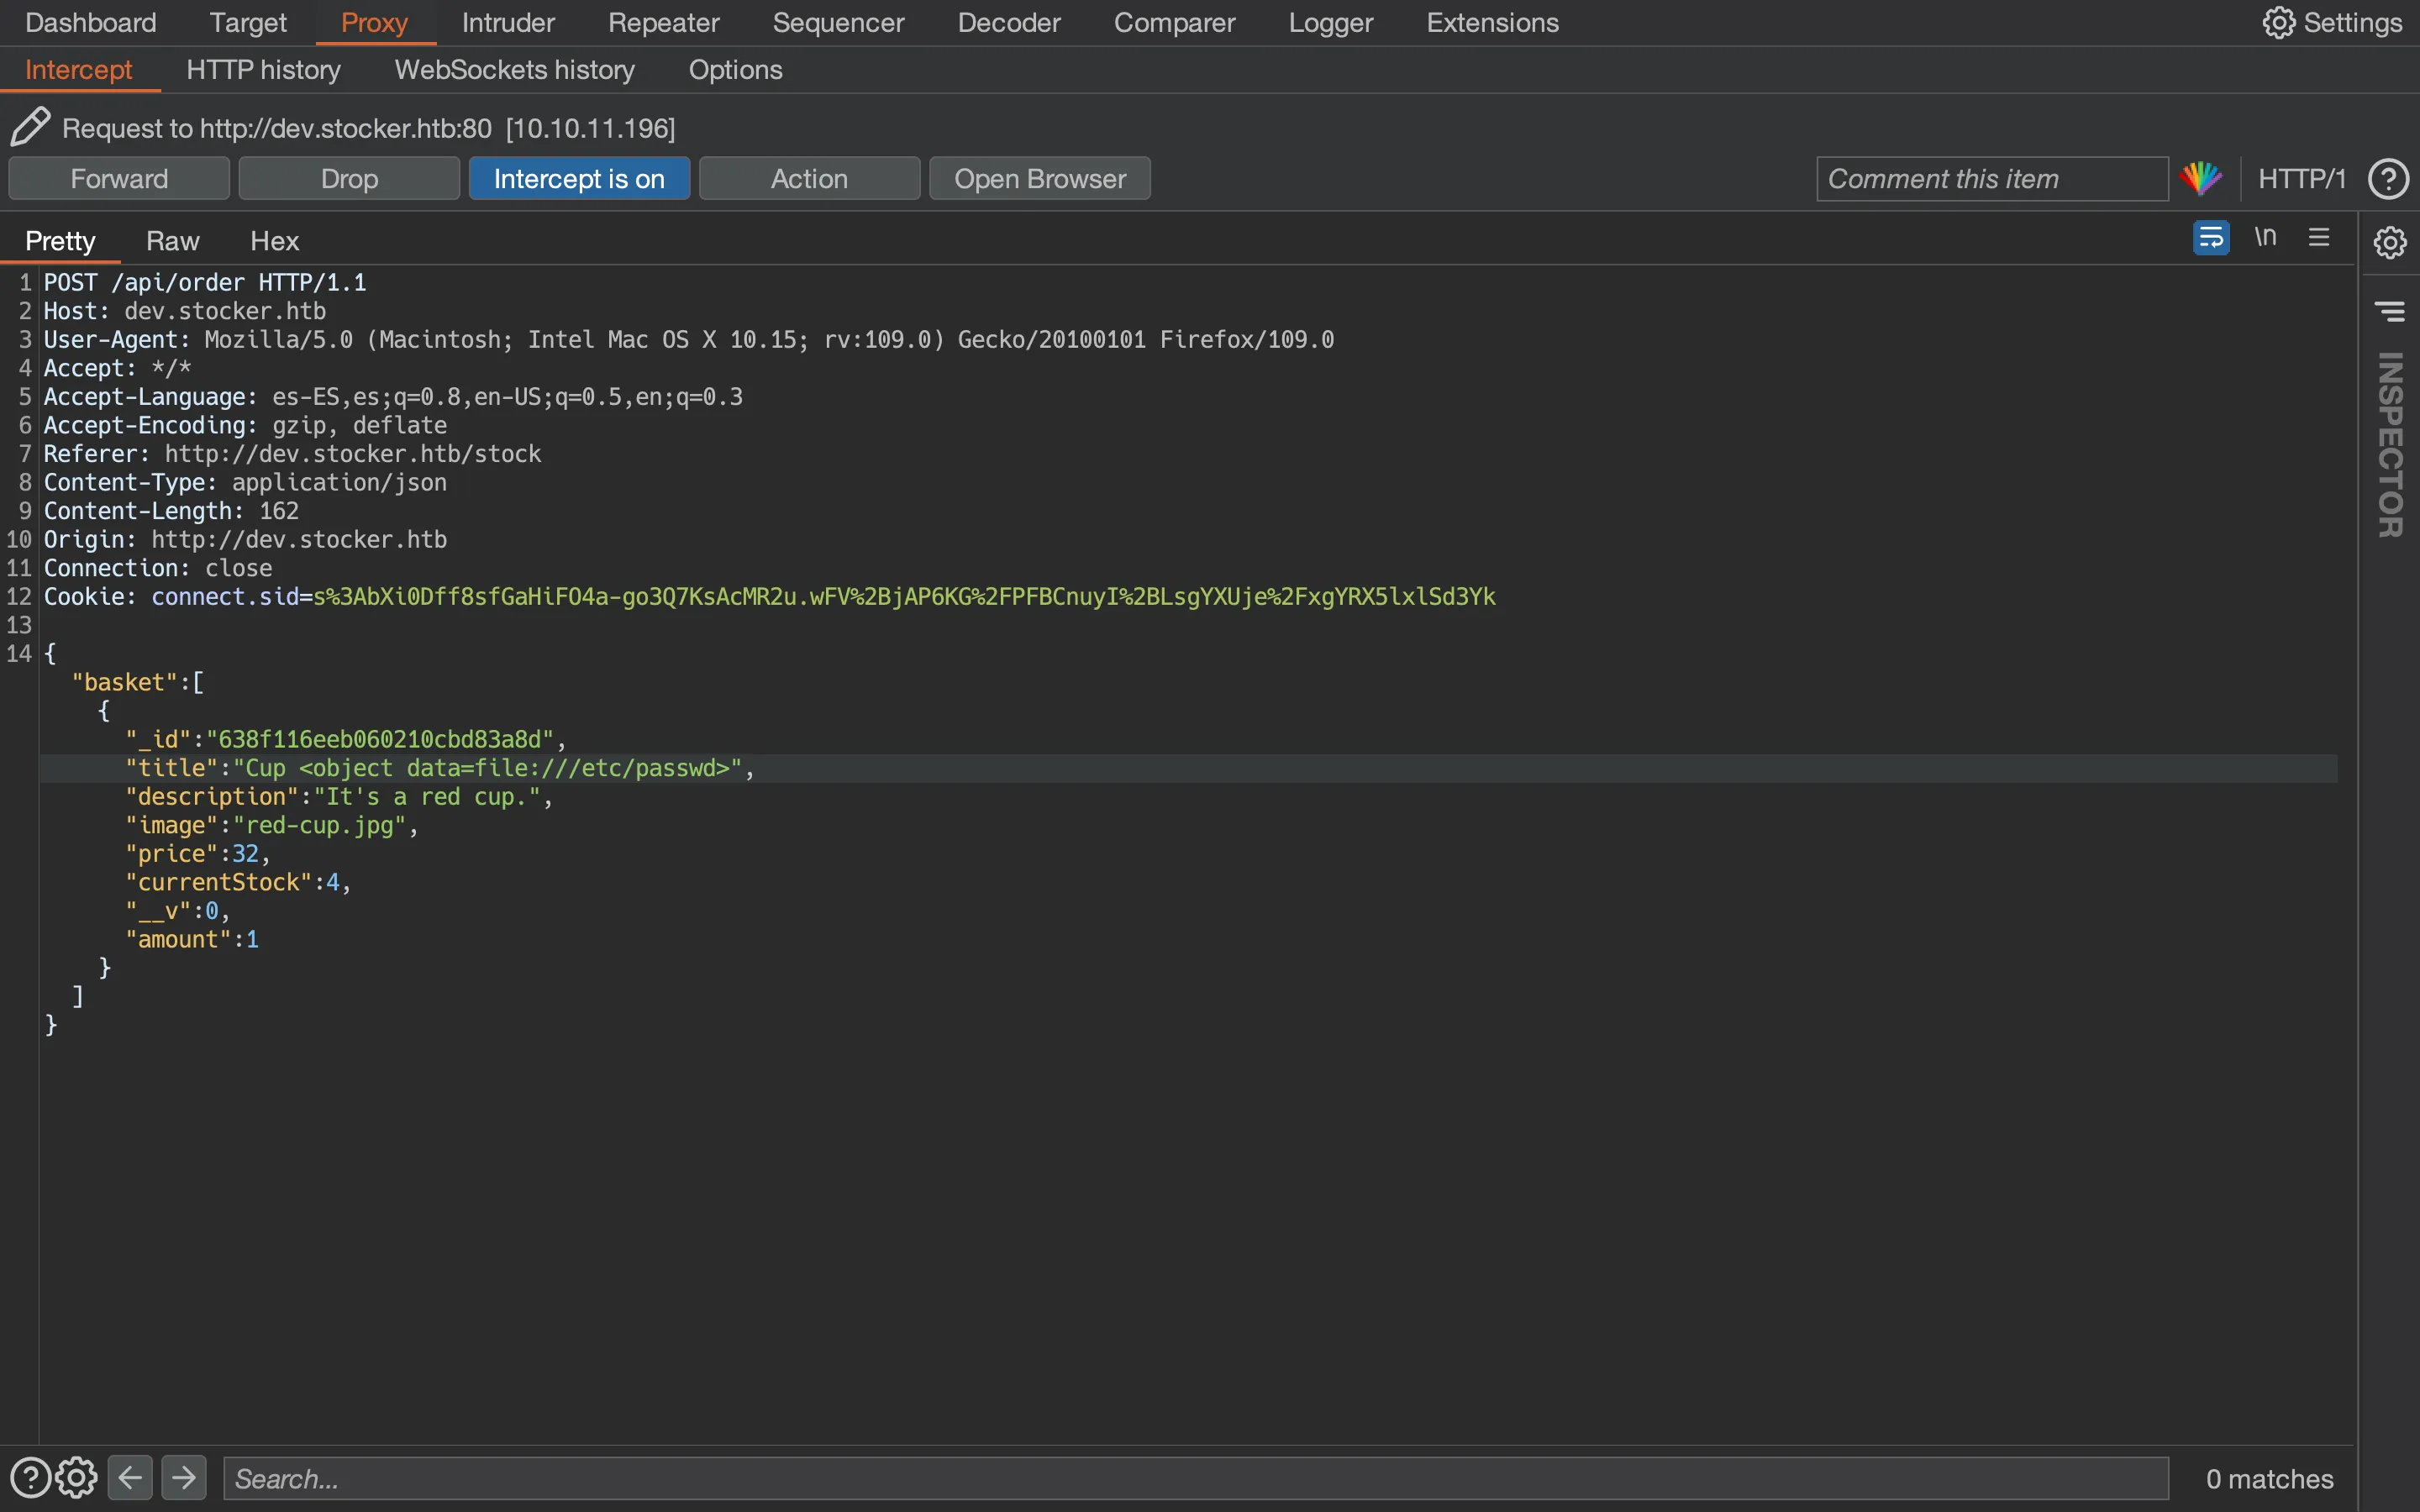
Task: Open the WebSockets history sub-tab
Action: 515,69
